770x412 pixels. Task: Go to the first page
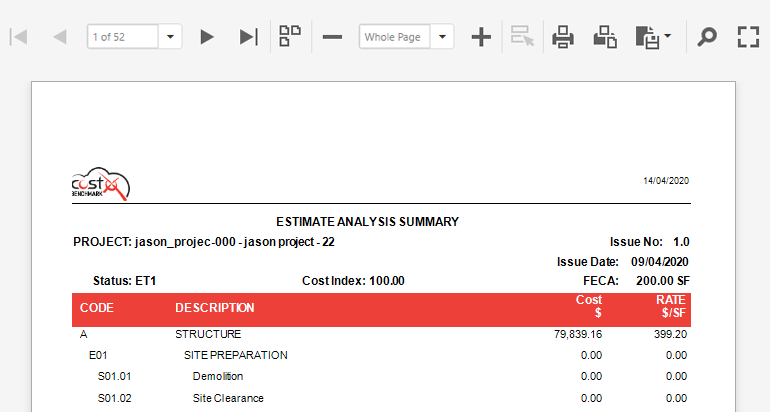pyautogui.click(x=19, y=37)
